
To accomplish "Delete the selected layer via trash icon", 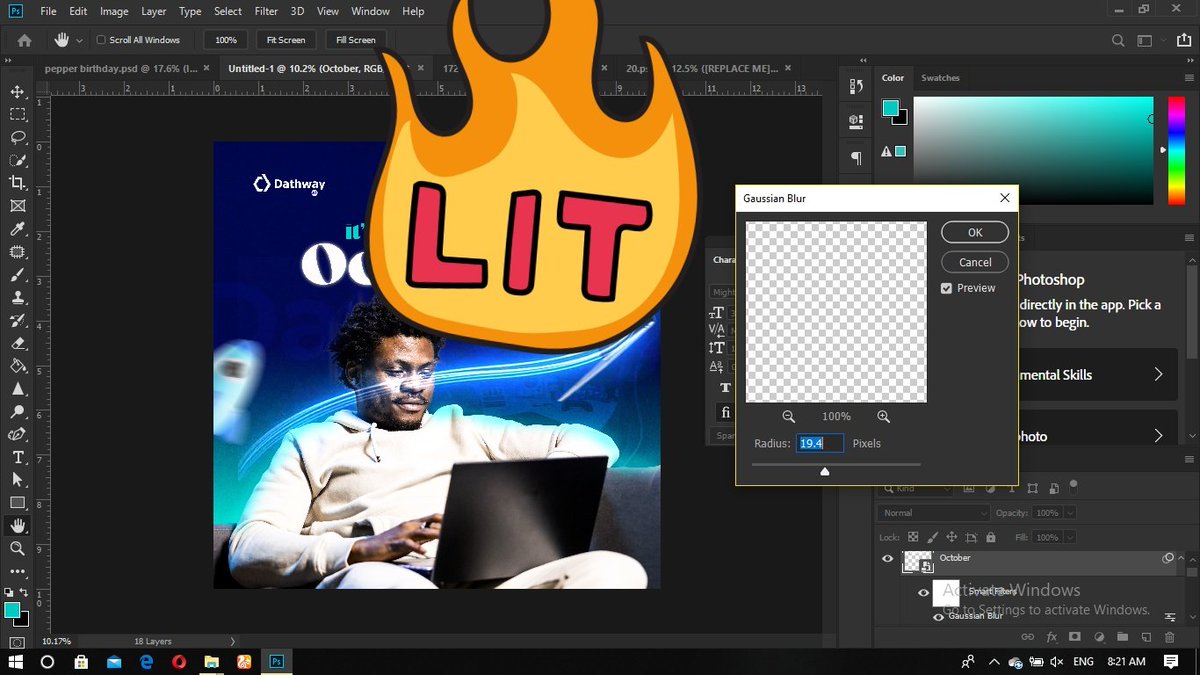I will click(1169, 637).
